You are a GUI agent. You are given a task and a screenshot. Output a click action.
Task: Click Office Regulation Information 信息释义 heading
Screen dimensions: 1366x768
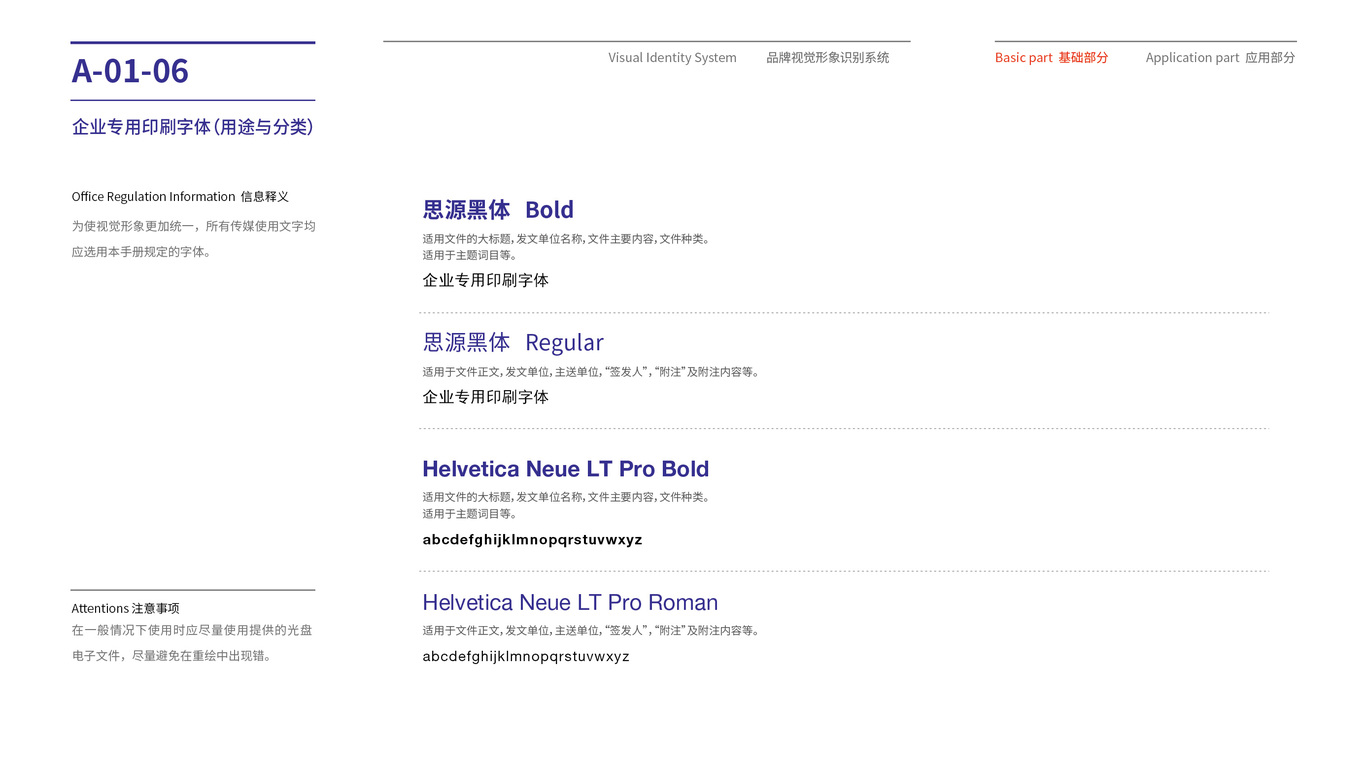click(180, 197)
